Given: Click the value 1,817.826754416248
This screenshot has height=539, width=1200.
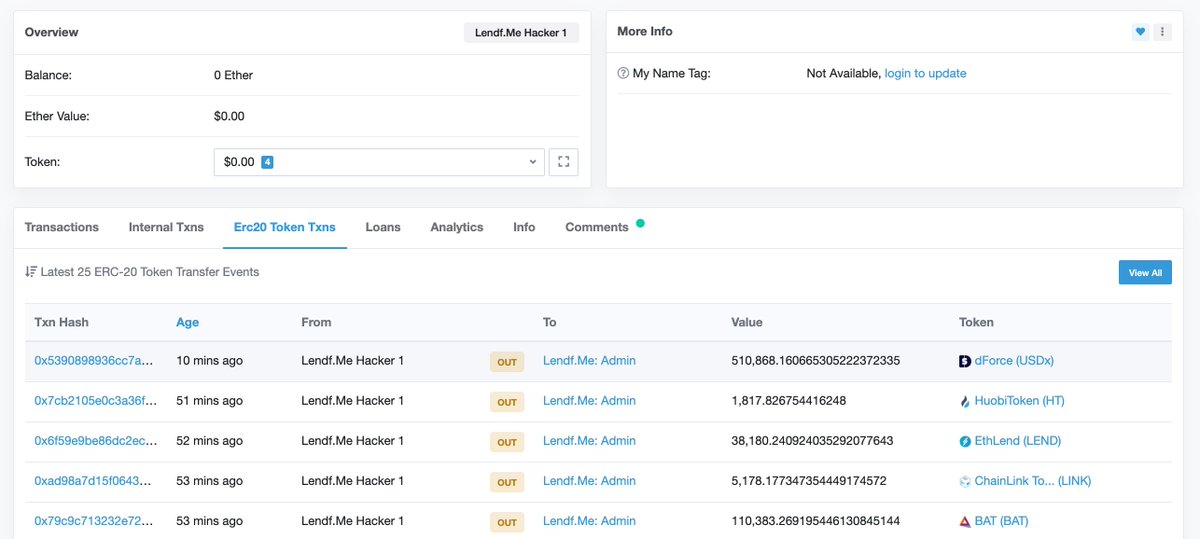Looking at the screenshot, I should click(x=788, y=400).
